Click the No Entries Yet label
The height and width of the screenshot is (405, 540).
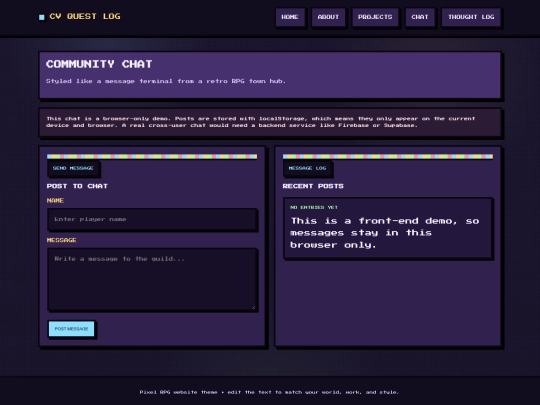point(314,207)
